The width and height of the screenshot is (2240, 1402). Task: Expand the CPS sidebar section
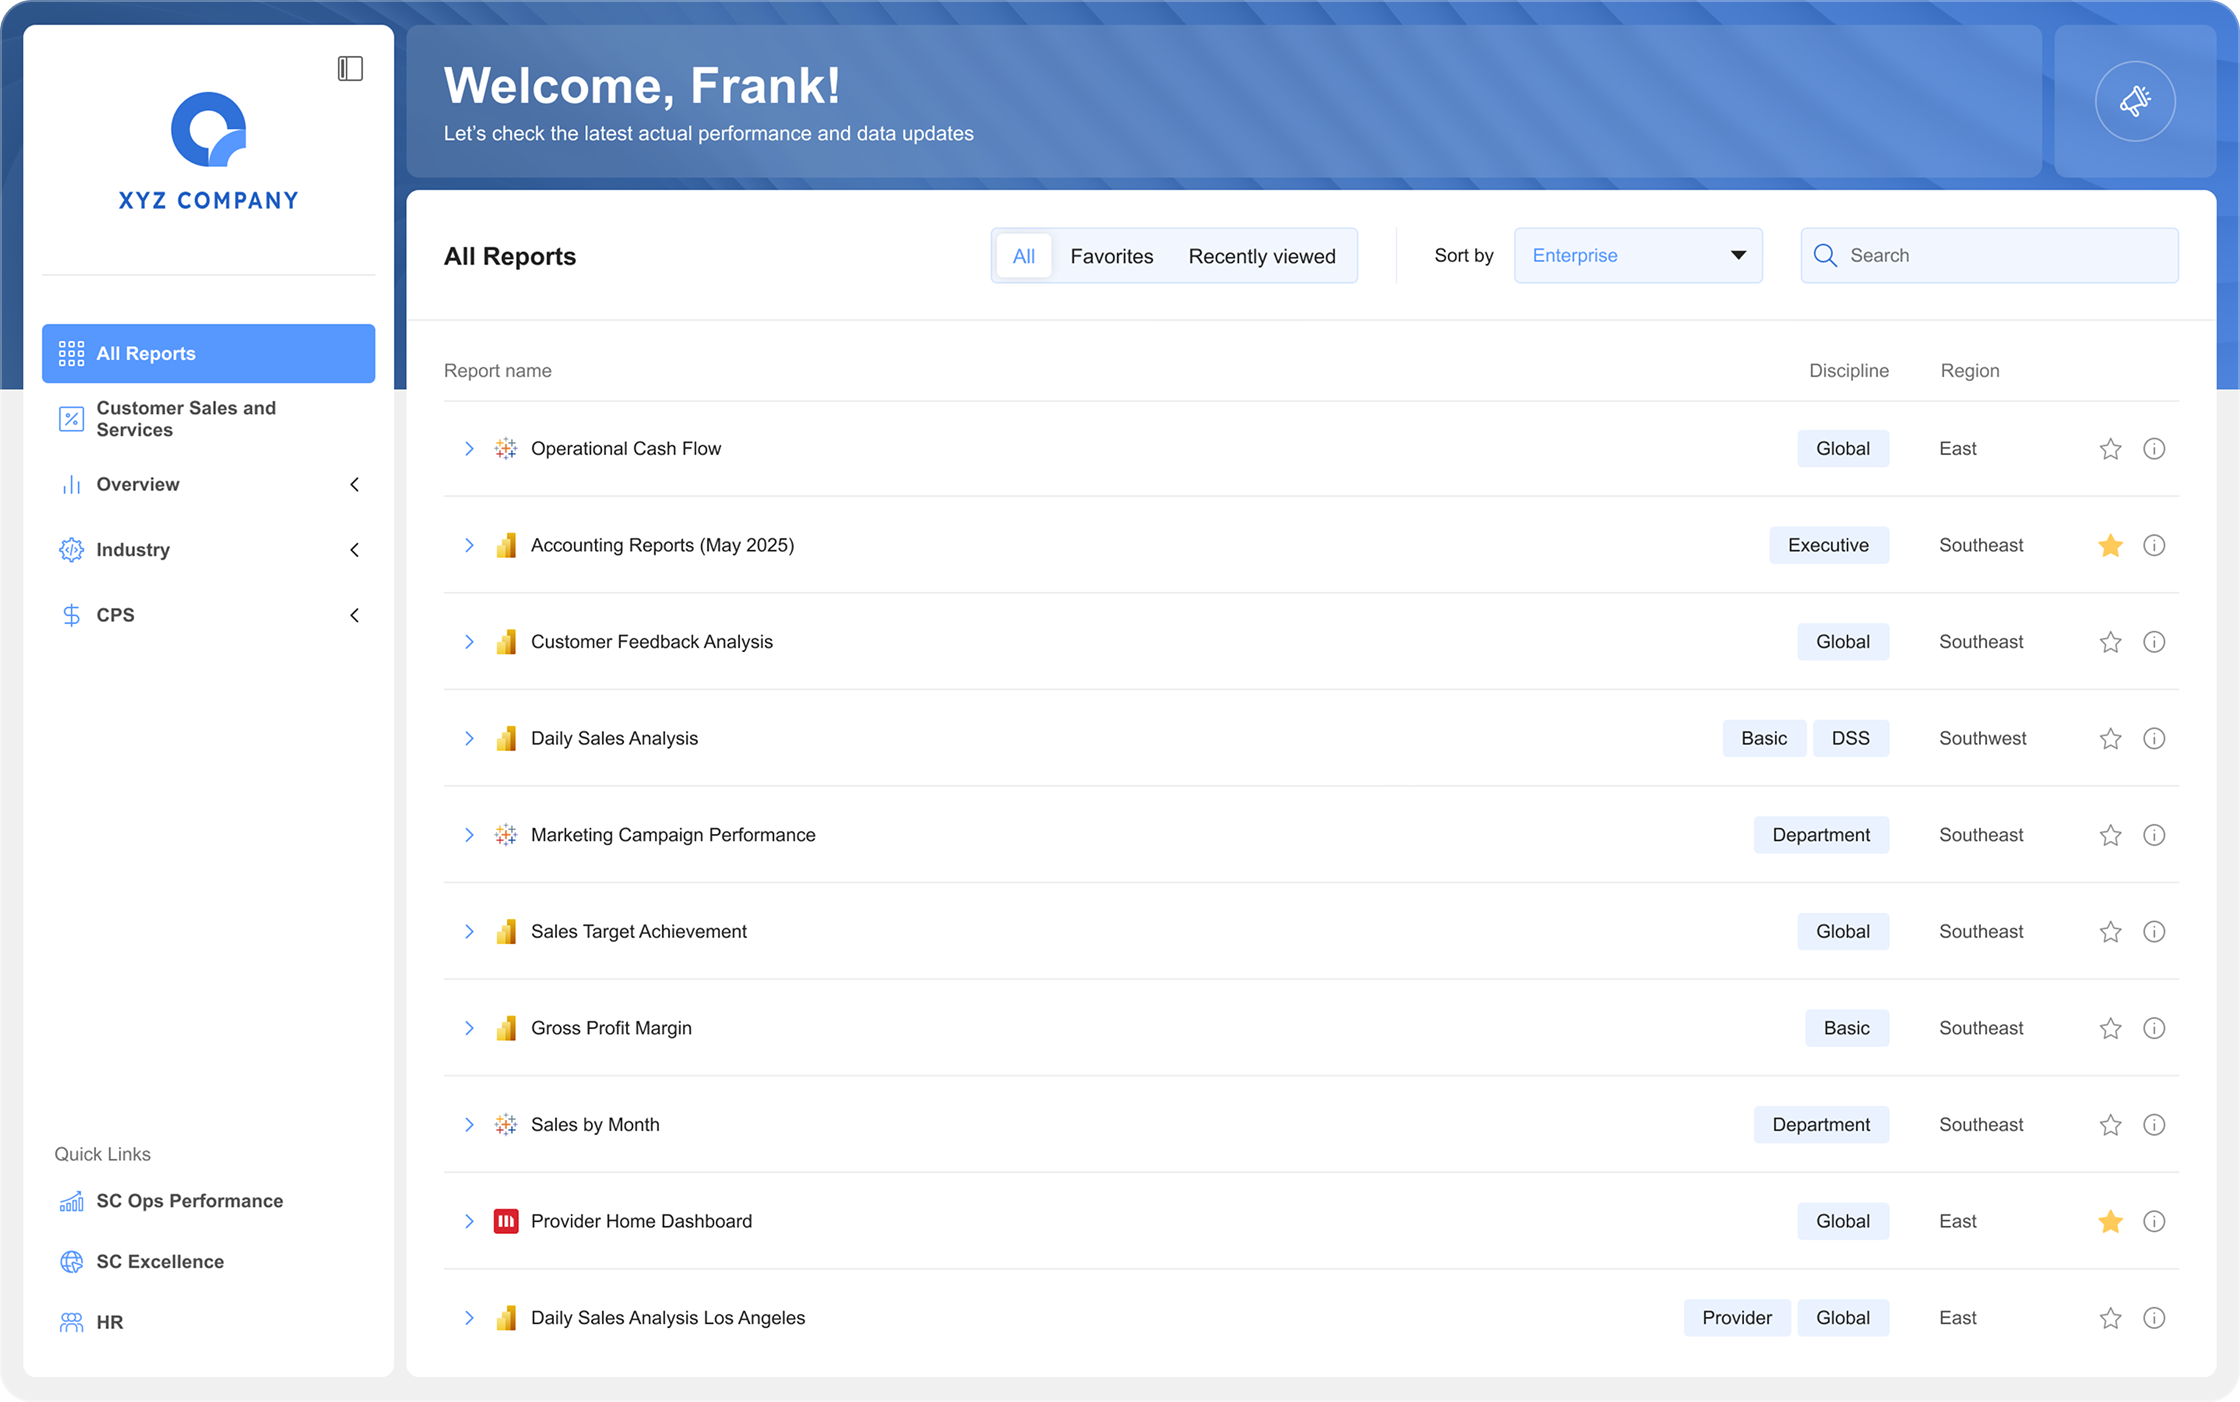tap(354, 615)
